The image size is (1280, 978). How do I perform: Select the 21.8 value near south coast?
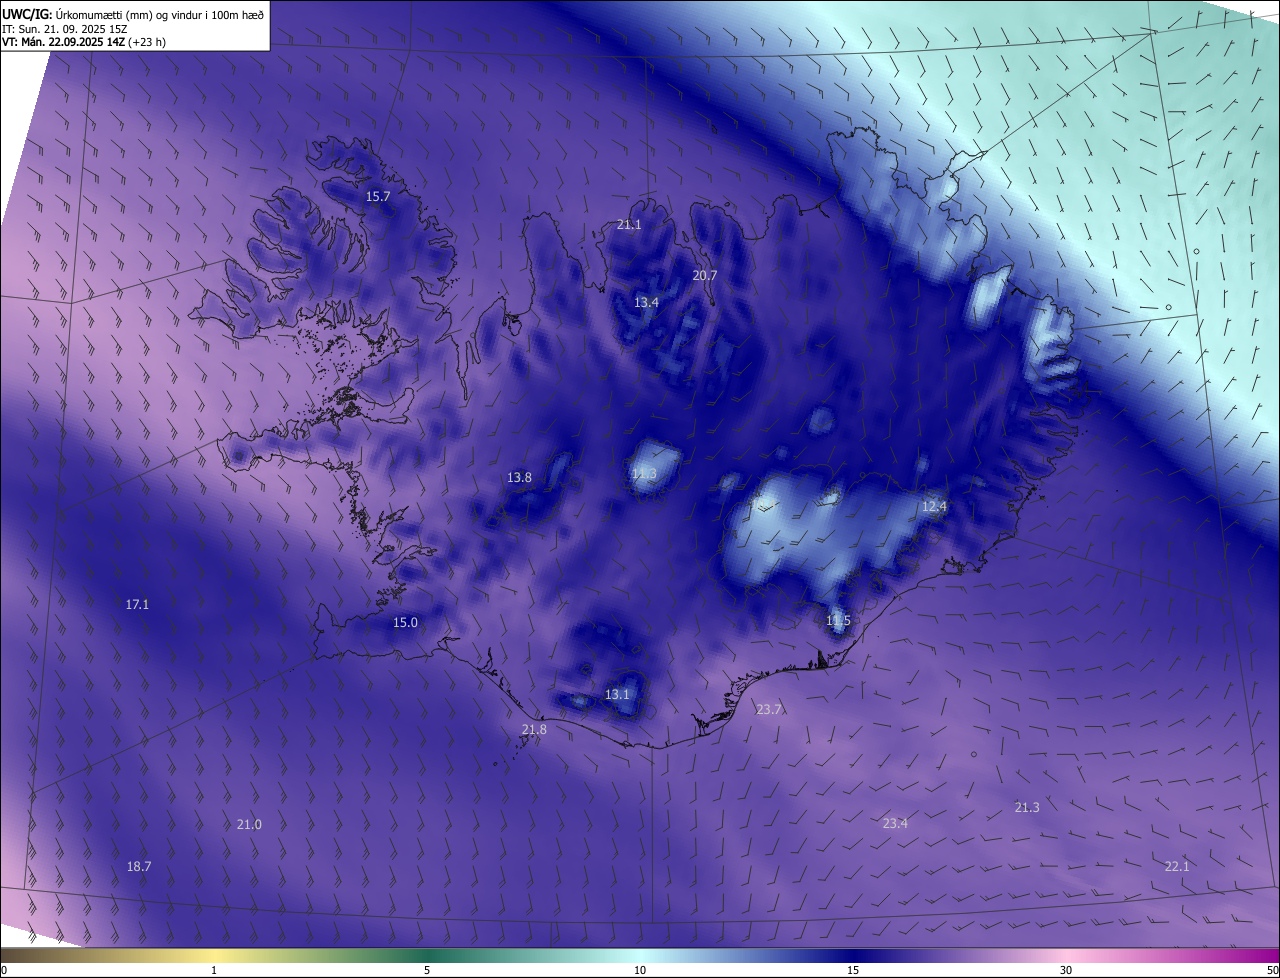point(534,731)
